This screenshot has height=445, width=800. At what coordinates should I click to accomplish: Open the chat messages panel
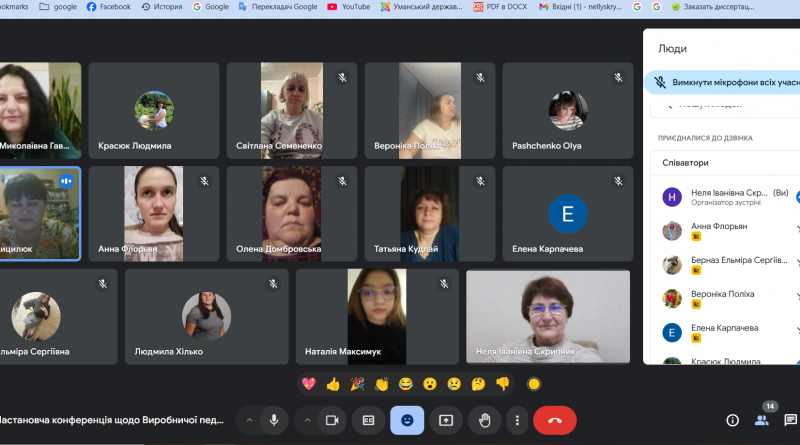click(790, 420)
